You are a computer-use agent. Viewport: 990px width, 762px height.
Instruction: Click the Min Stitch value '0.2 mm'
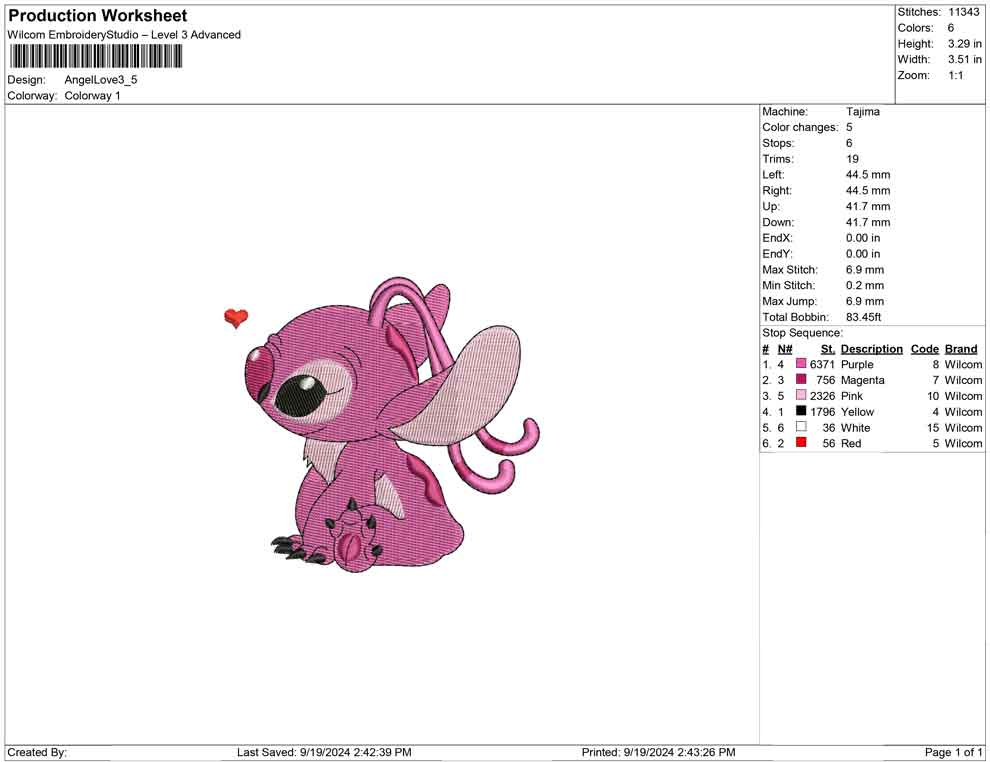[865, 285]
